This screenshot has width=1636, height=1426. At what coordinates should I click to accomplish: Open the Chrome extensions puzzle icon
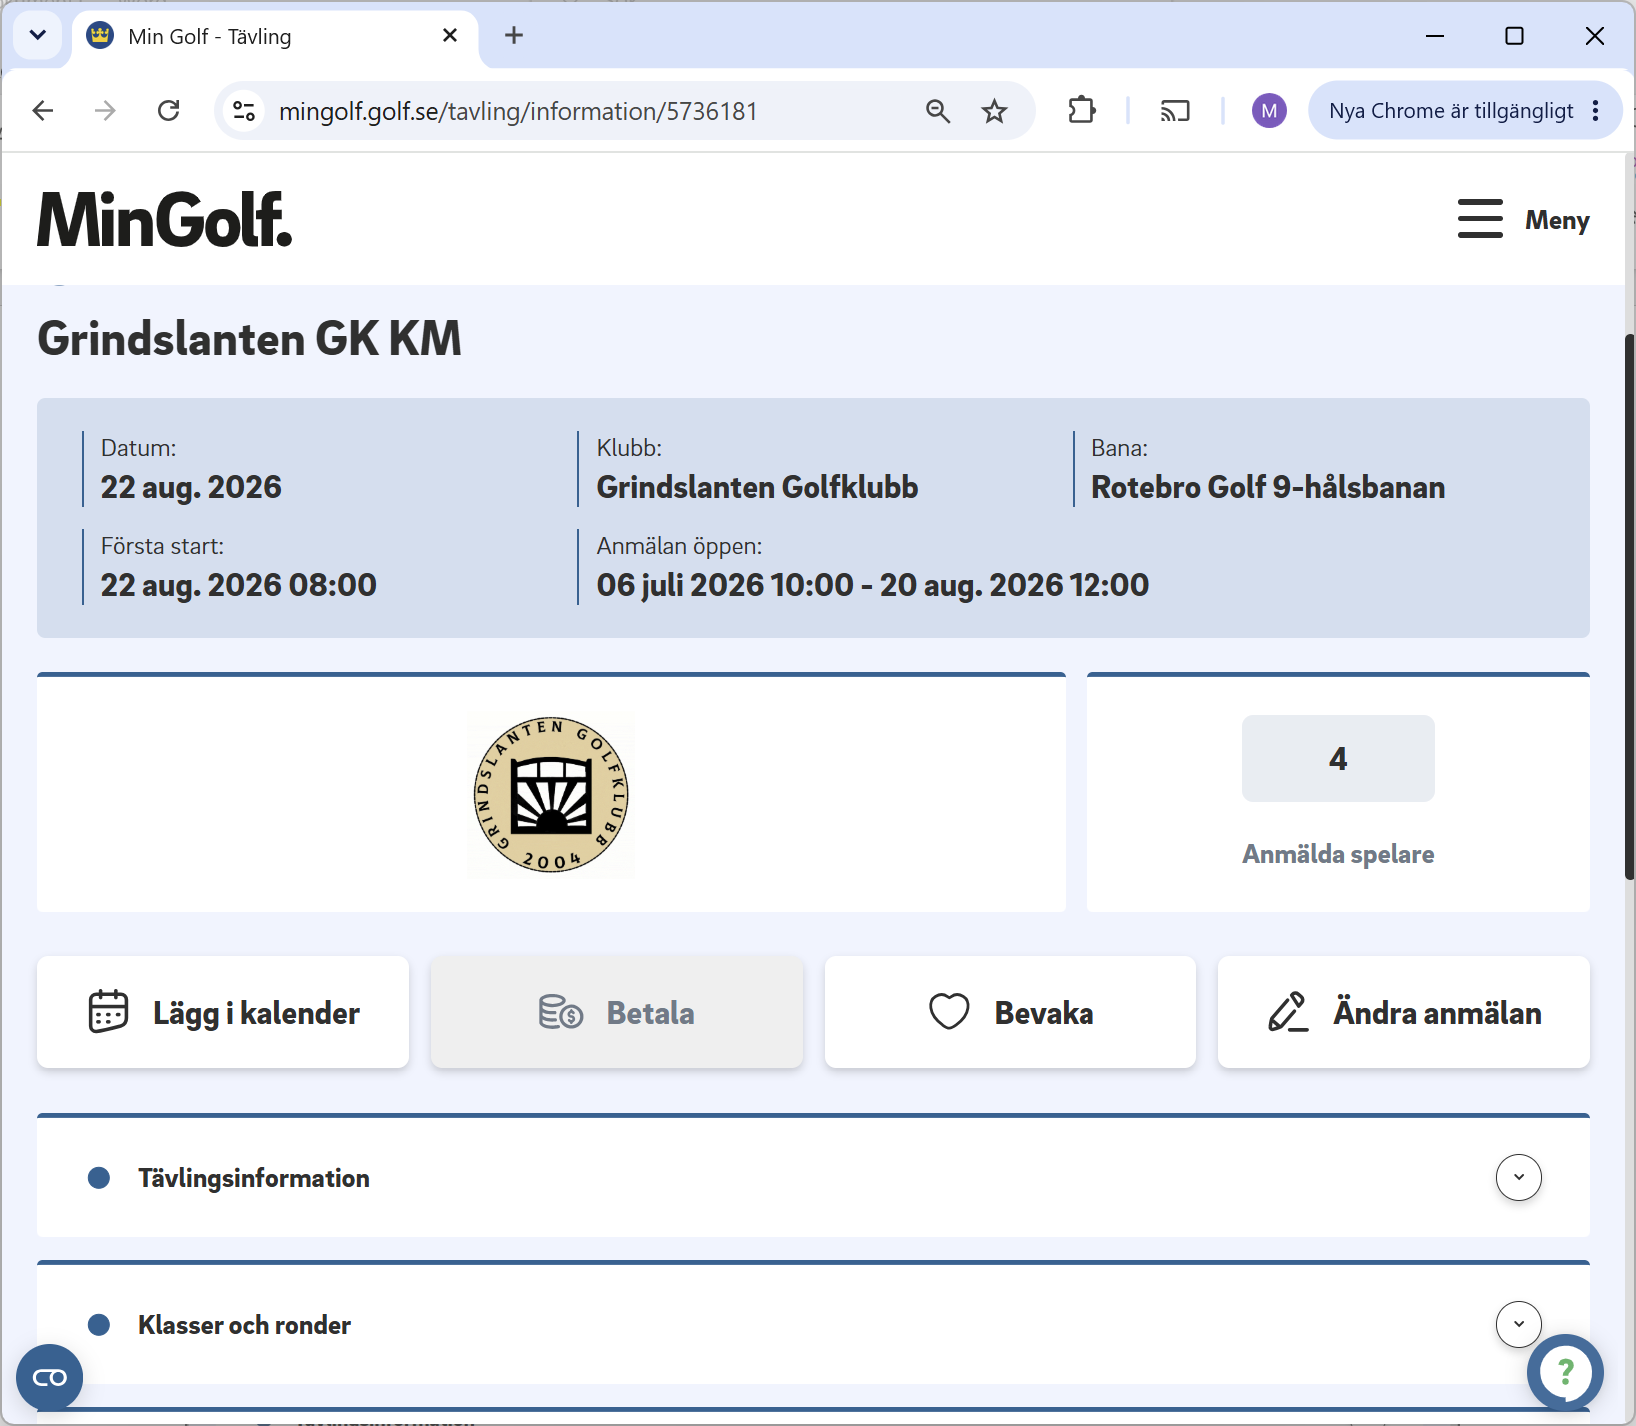1082,110
